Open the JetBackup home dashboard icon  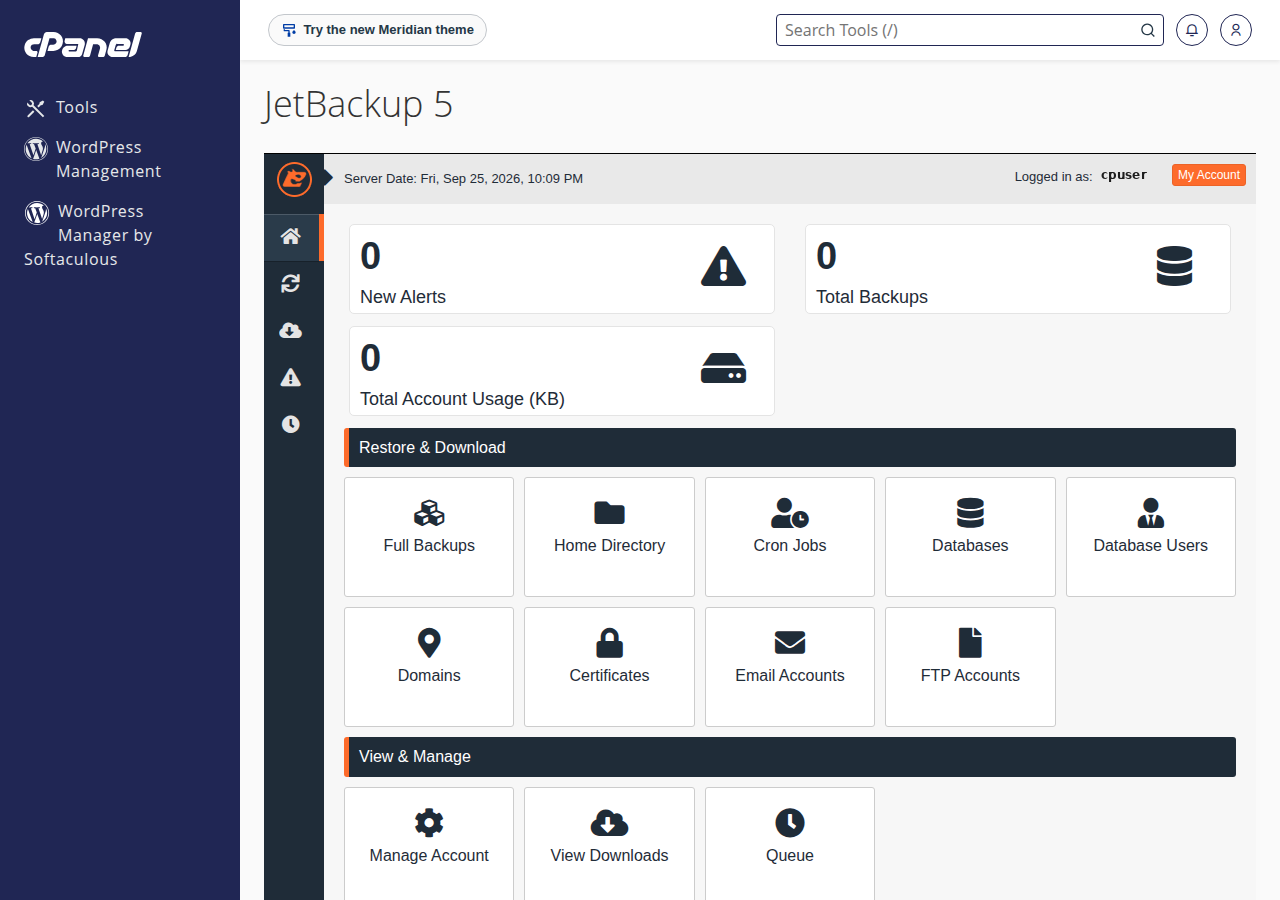(x=291, y=237)
